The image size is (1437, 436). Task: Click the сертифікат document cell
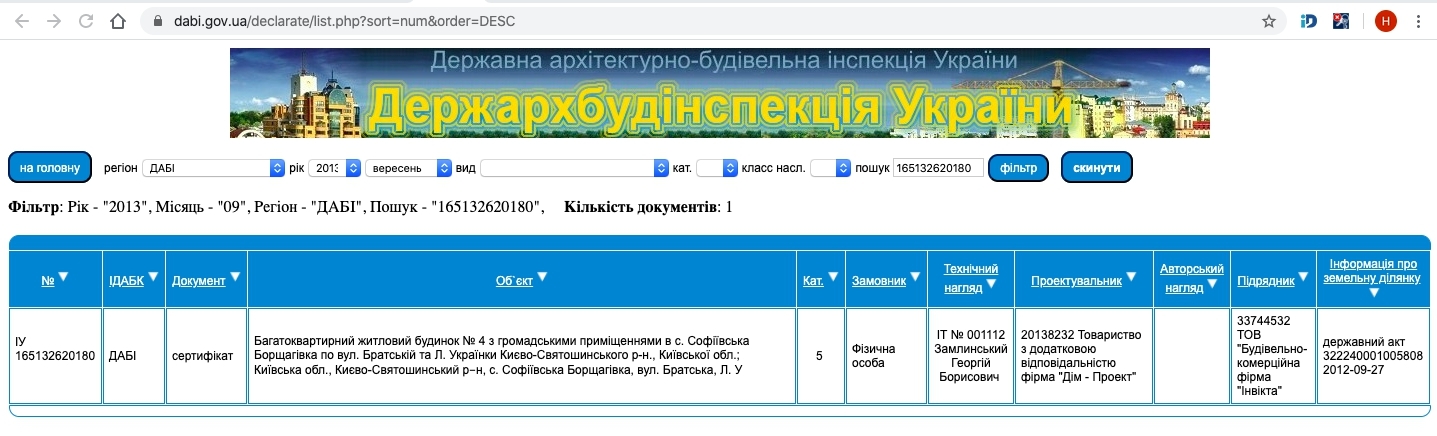click(x=206, y=356)
